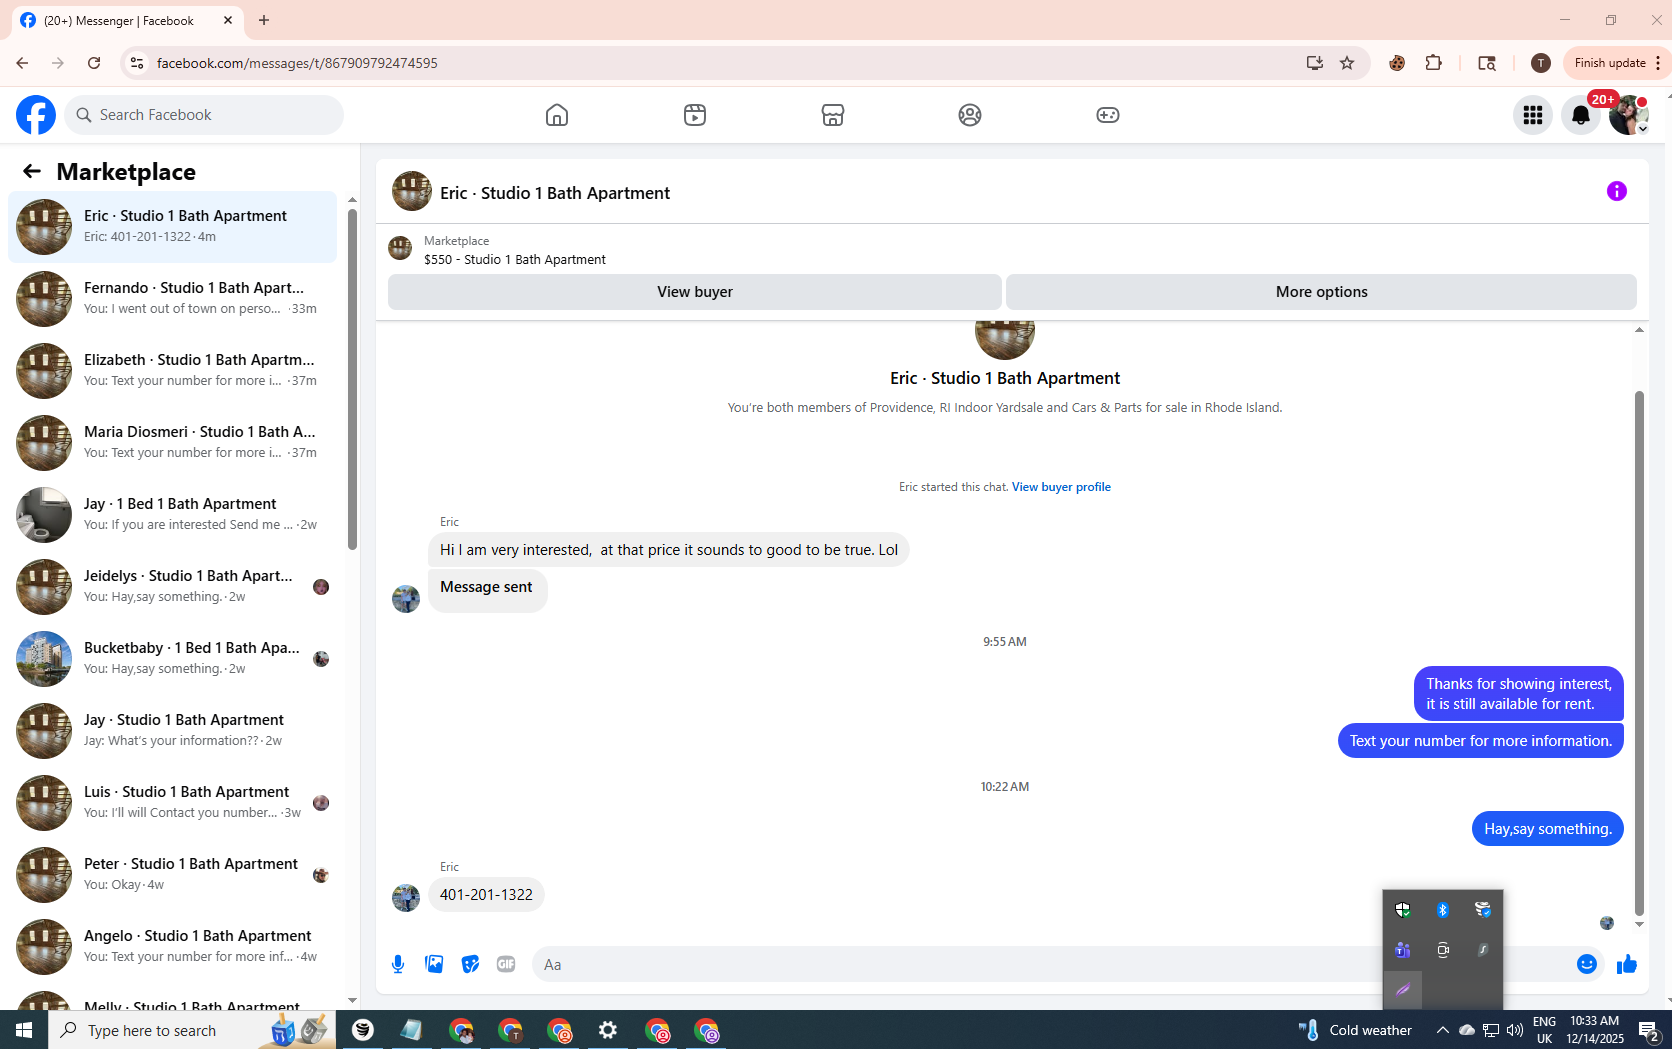Open Peter Studio 1 Bath conversation

pos(173,875)
